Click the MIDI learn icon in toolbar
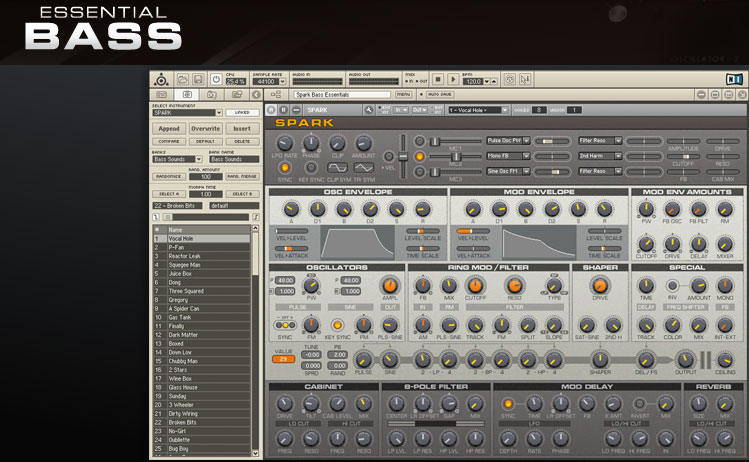The image size is (749, 462). (510, 79)
